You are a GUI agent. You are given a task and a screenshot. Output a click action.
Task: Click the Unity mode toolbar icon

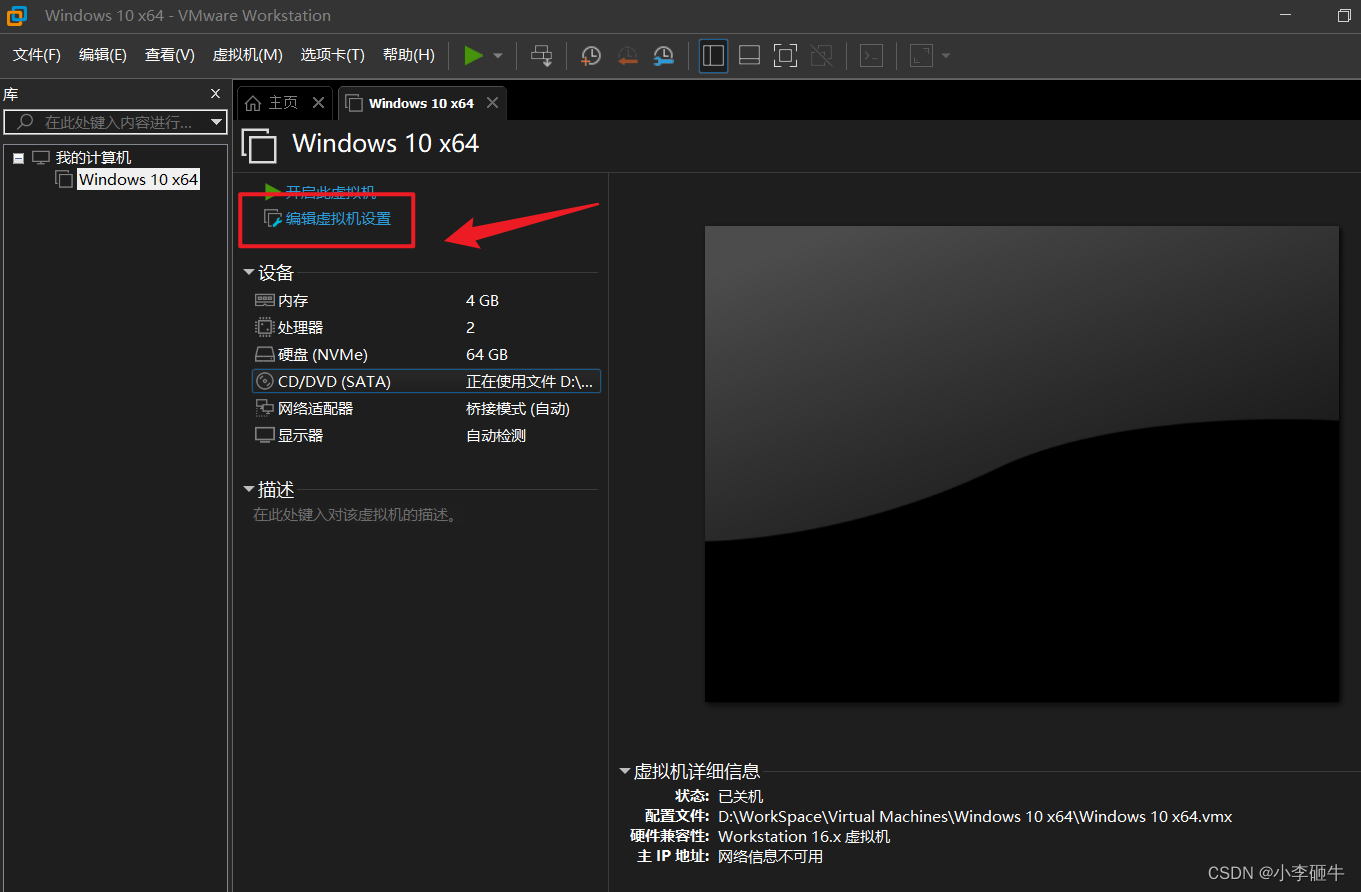[822, 55]
